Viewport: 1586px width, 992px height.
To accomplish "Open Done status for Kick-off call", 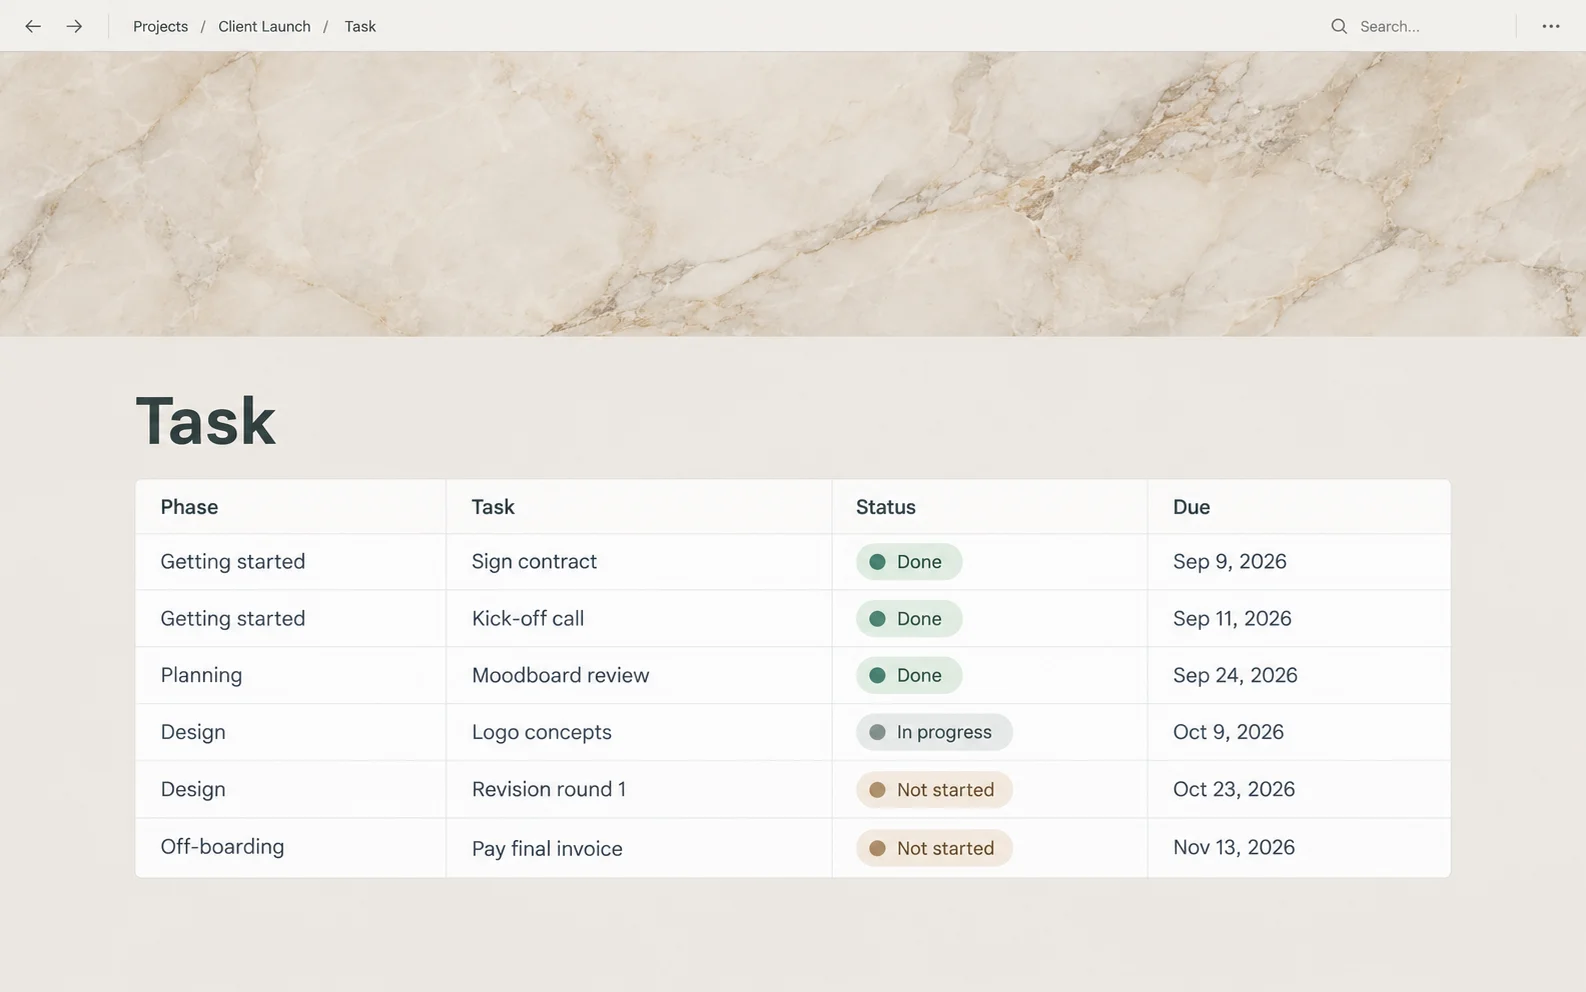I will pos(909,619).
